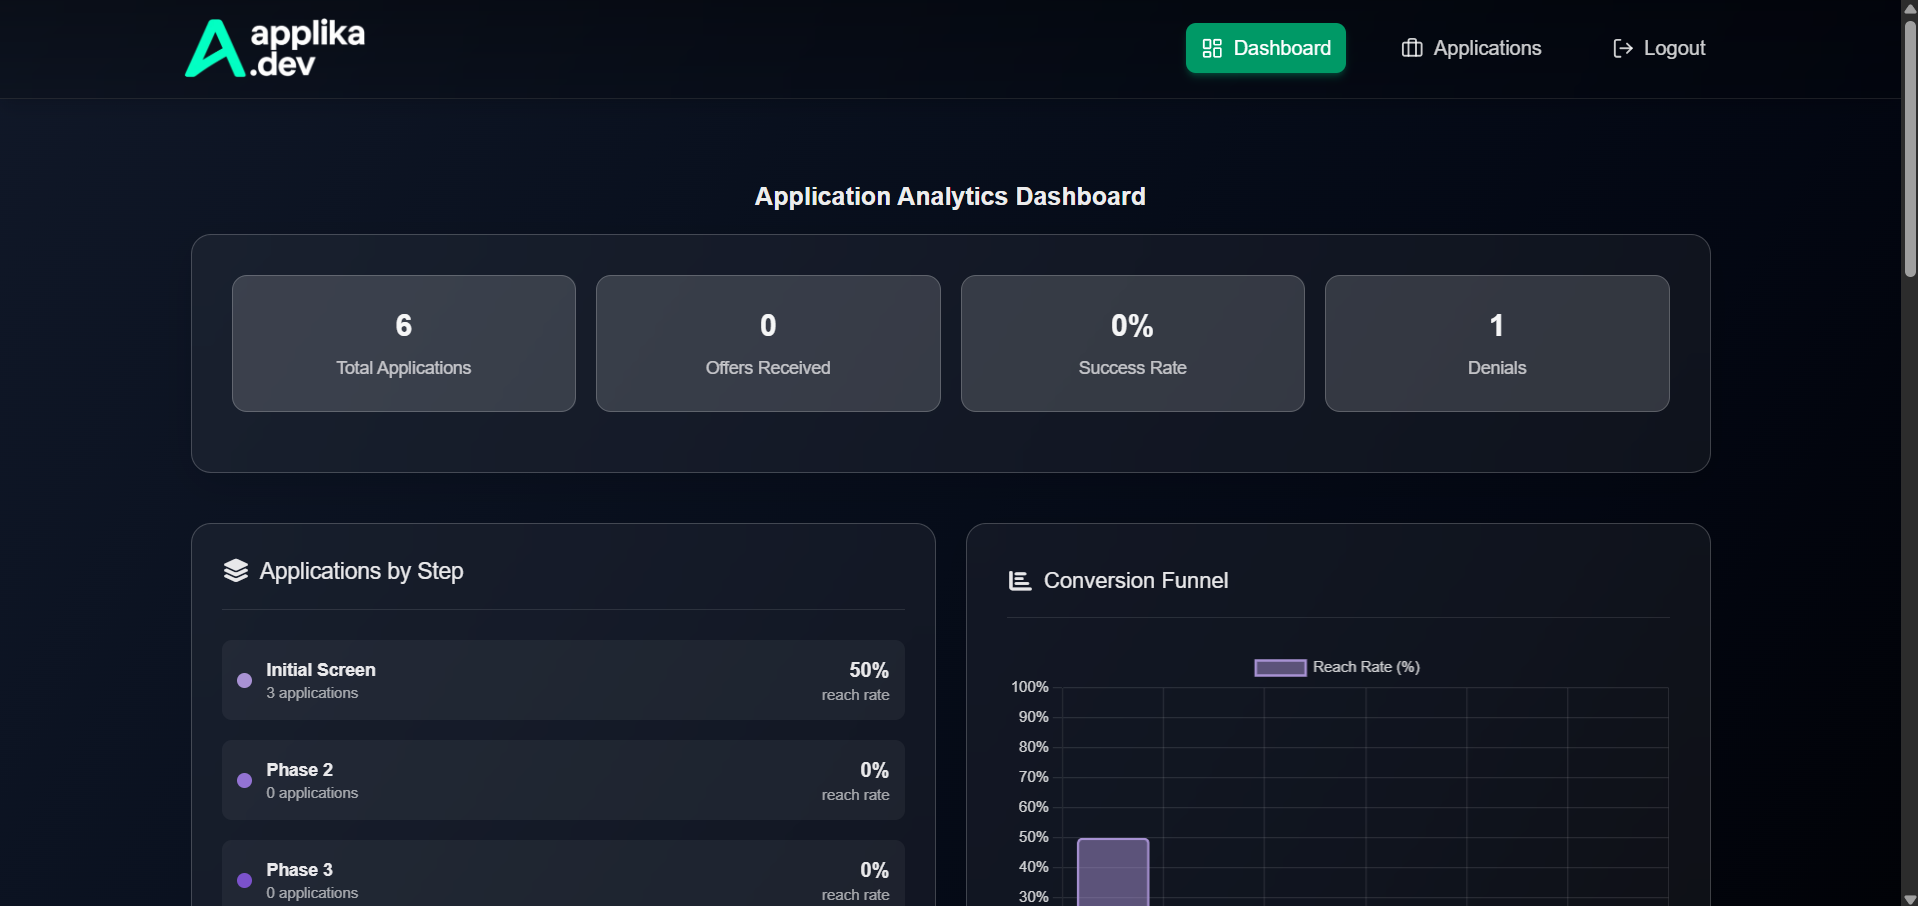Click the 50% reach rate value
The image size is (1918, 906).
pyautogui.click(x=869, y=670)
